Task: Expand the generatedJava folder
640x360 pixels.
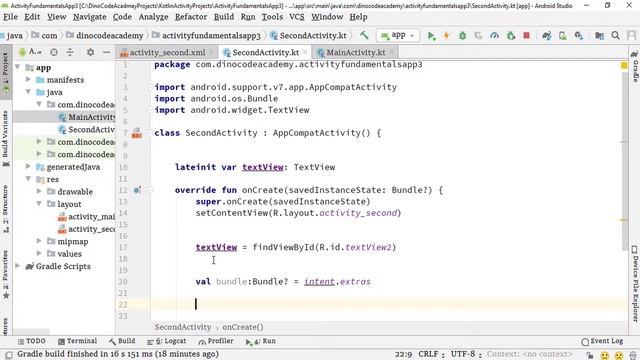Action: pos(28,167)
